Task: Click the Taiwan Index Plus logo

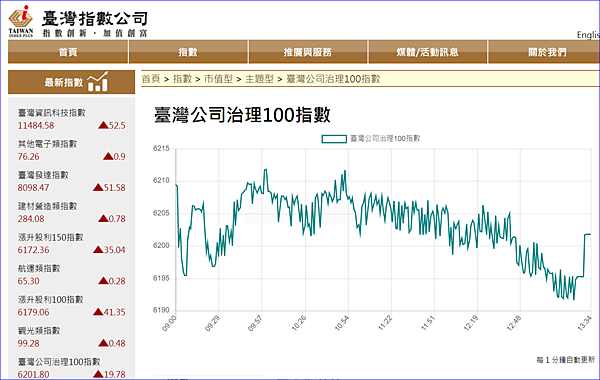Action: point(21,21)
